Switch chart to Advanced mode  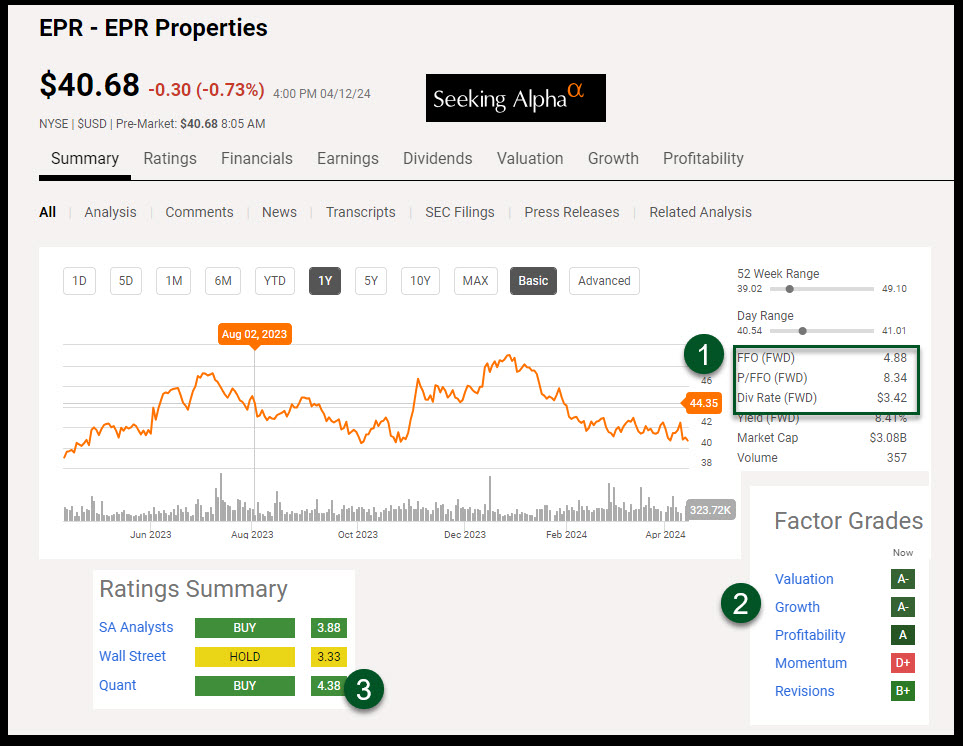(x=604, y=281)
